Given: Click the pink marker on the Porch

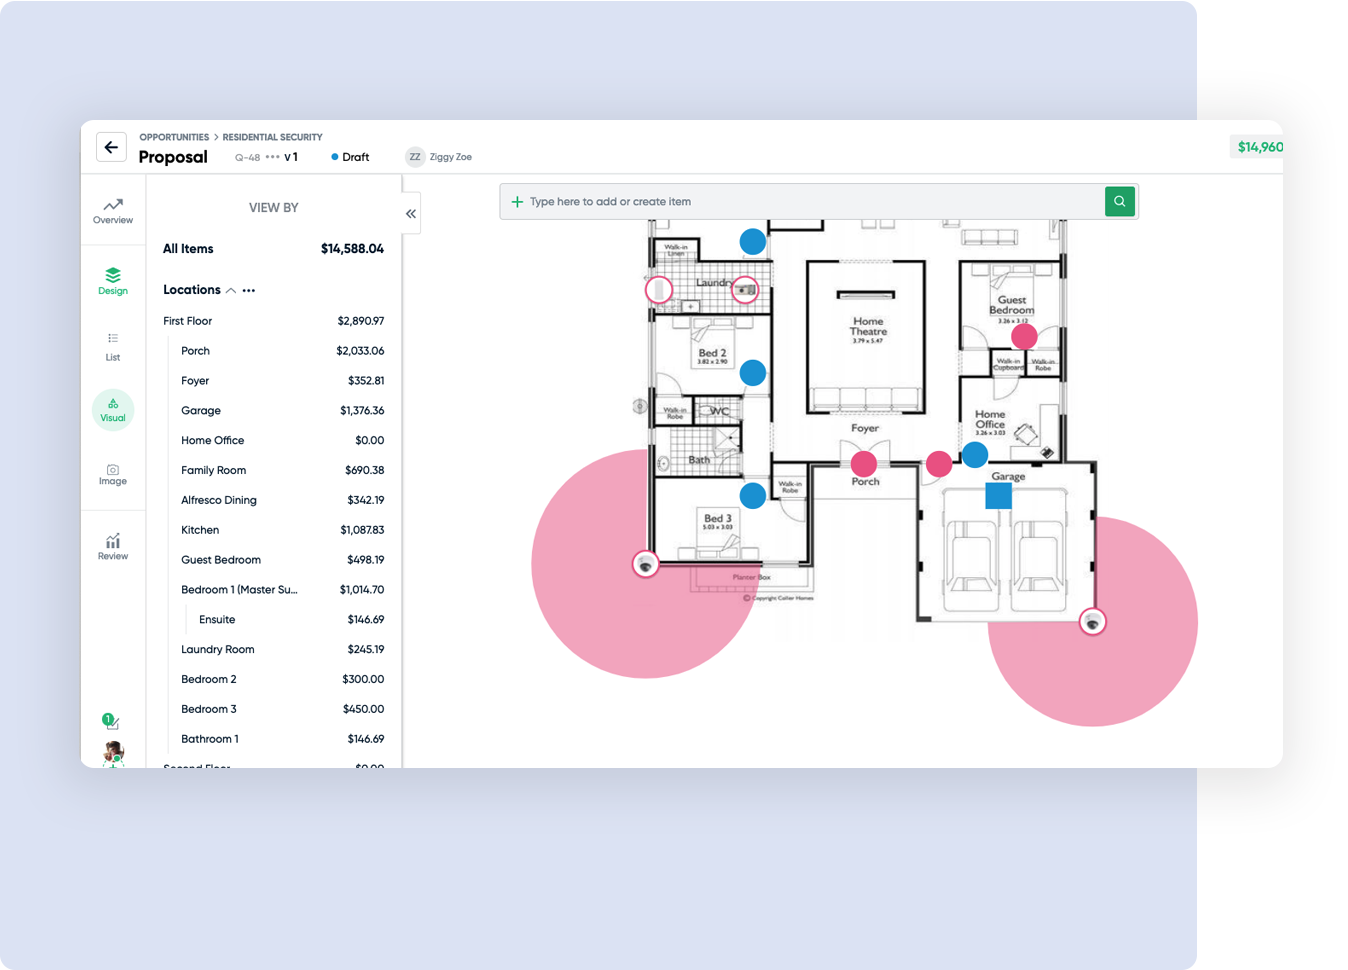Looking at the screenshot, I should [x=864, y=463].
